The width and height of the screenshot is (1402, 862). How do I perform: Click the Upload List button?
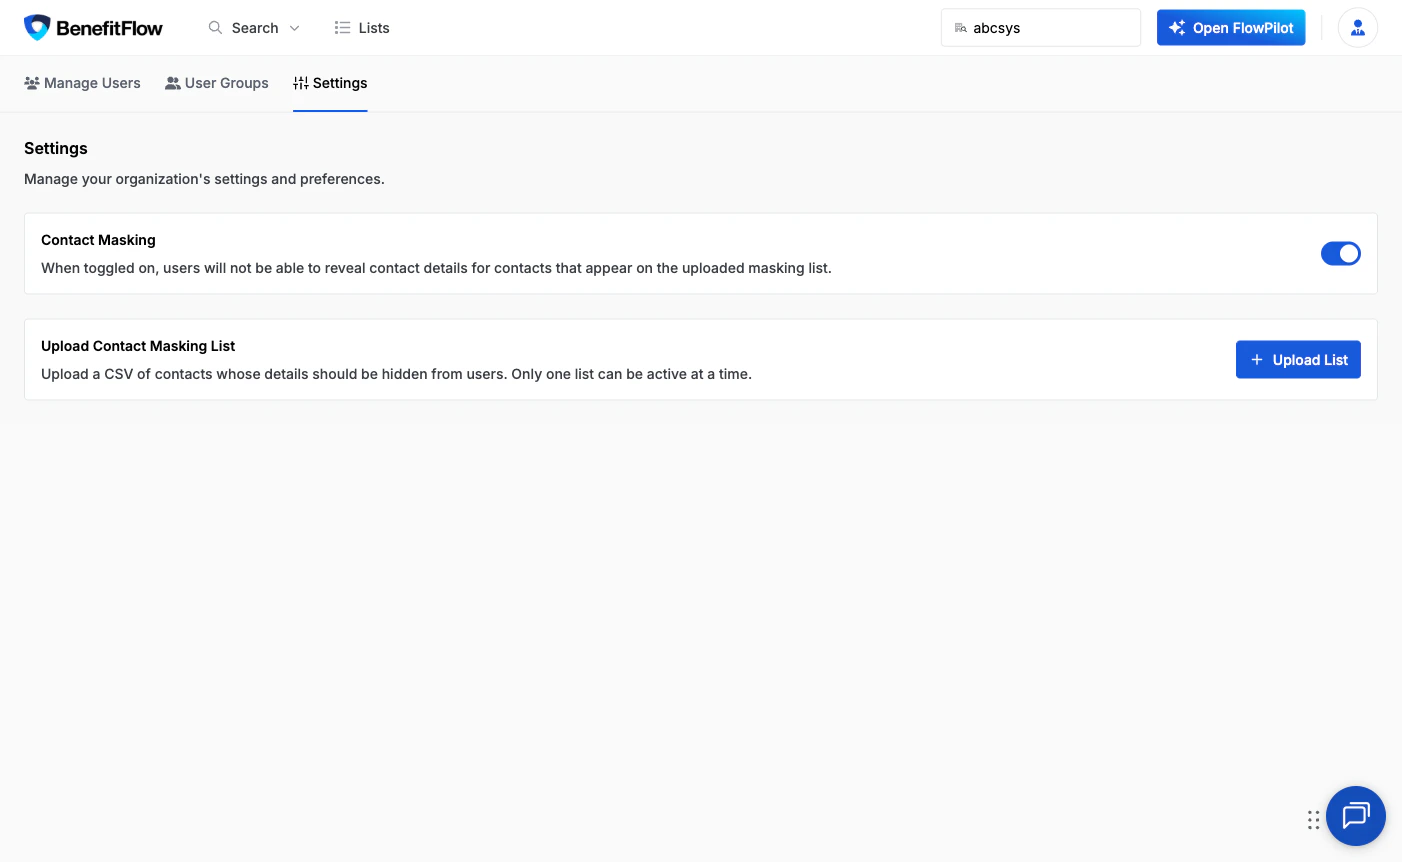pos(1298,359)
